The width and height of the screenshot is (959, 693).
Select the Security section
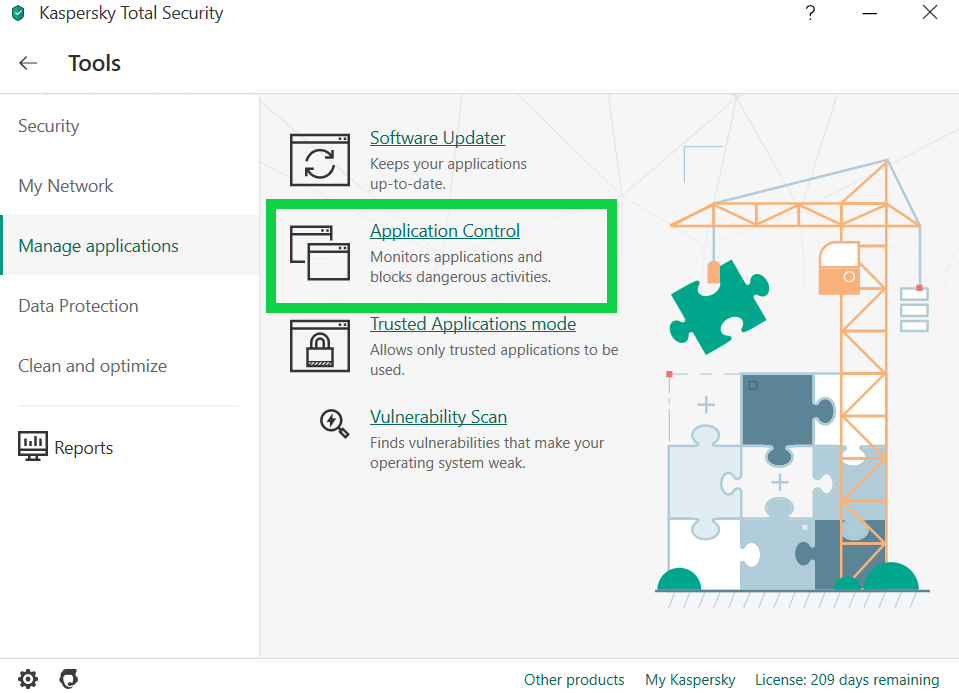(130, 126)
